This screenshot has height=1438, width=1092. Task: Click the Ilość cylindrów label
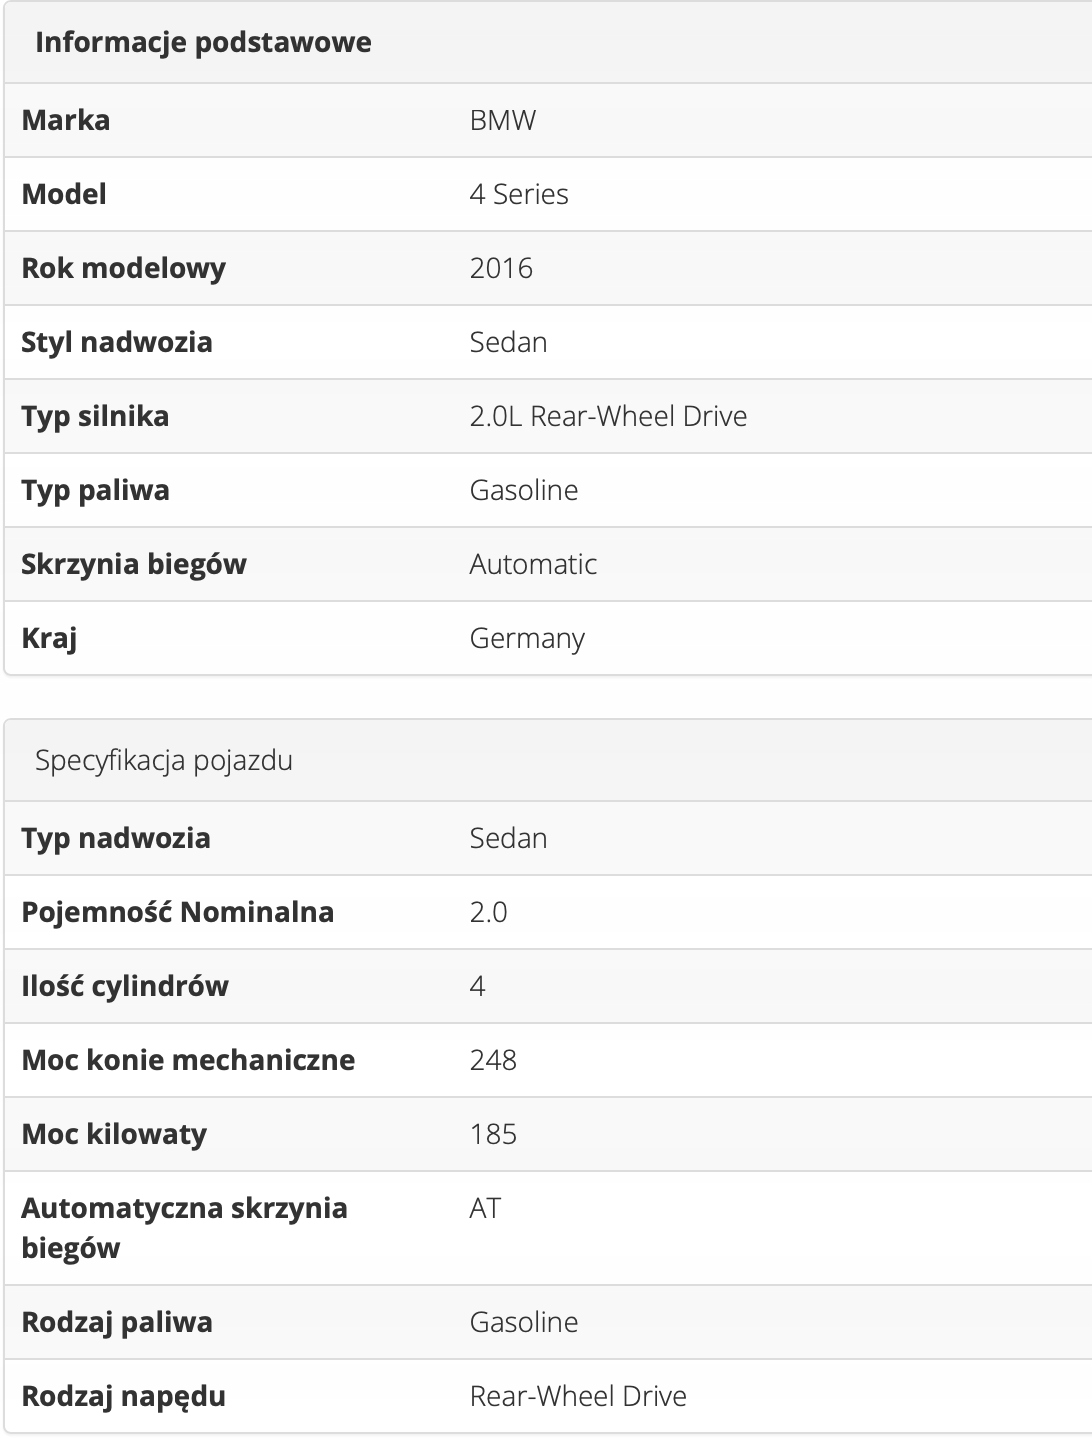pos(125,987)
